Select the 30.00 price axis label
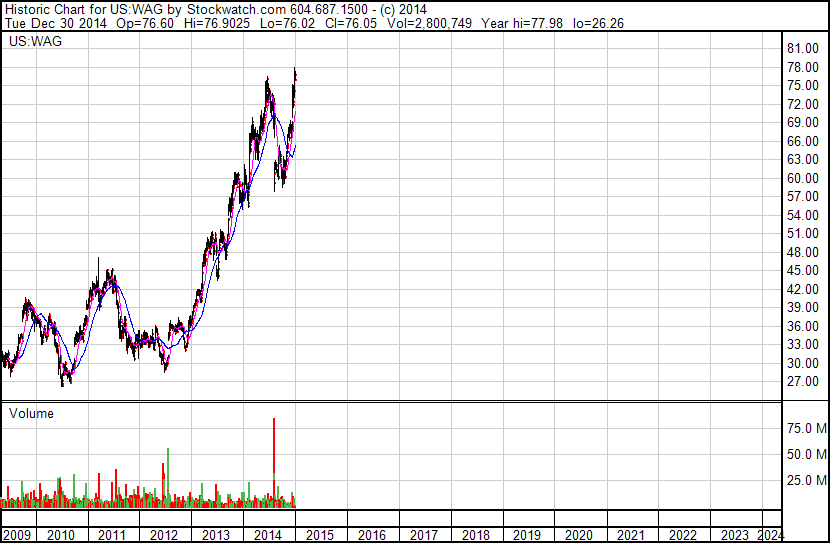Screen dimensions: 830x543 tap(803, 363)
